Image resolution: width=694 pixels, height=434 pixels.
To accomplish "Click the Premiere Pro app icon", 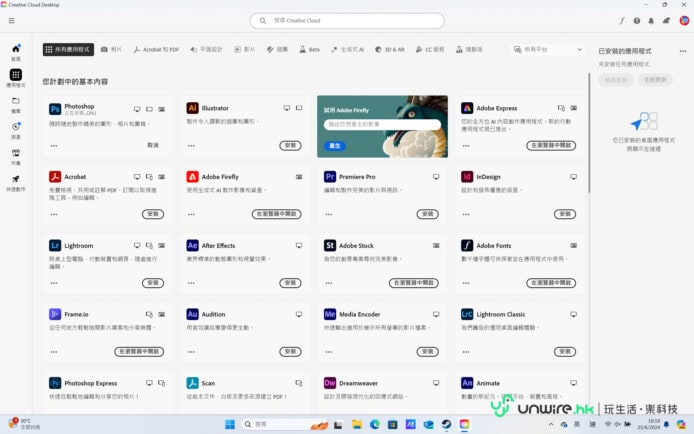I will (x=330, y=176).
